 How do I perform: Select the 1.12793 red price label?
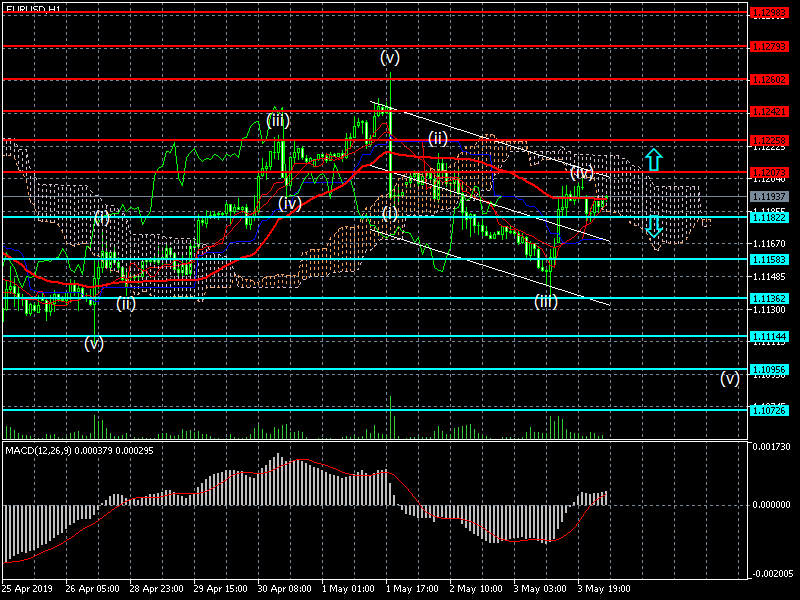point(769,47)
